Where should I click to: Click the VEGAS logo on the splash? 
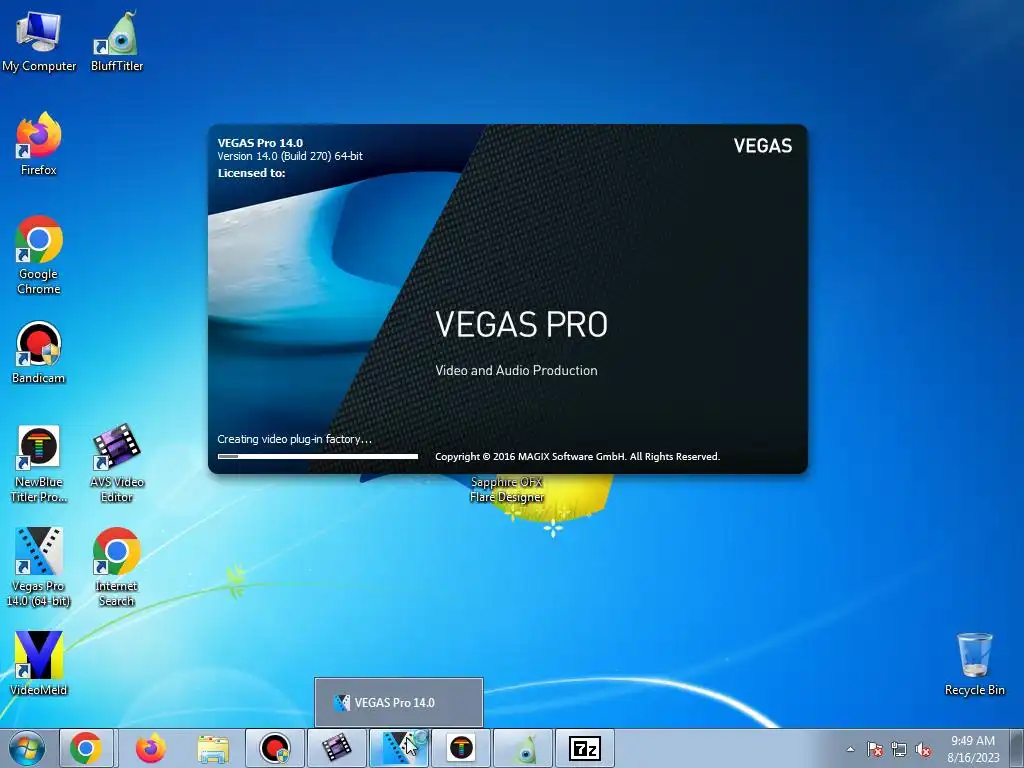(762, 146)
